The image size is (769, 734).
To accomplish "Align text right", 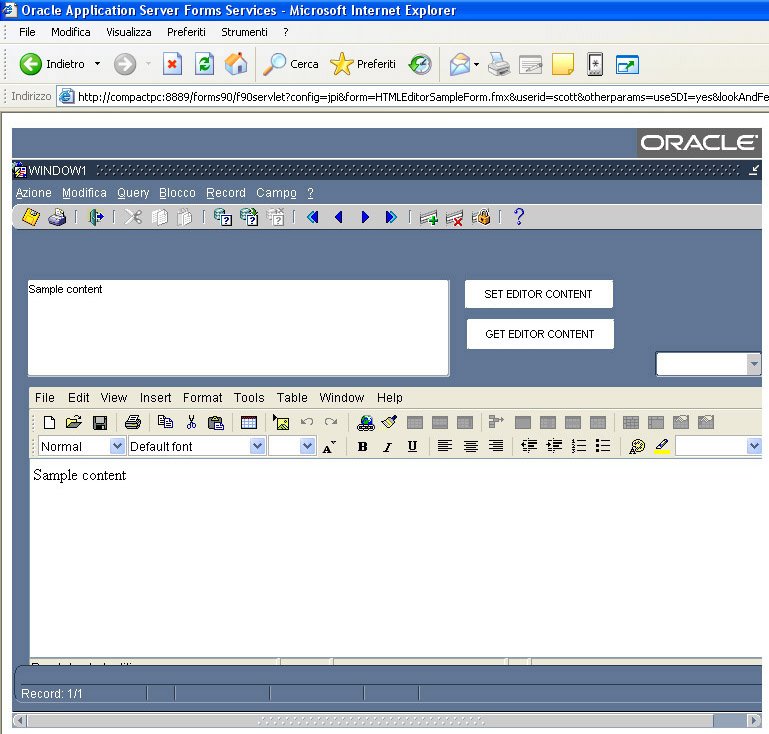I will 496,446.
